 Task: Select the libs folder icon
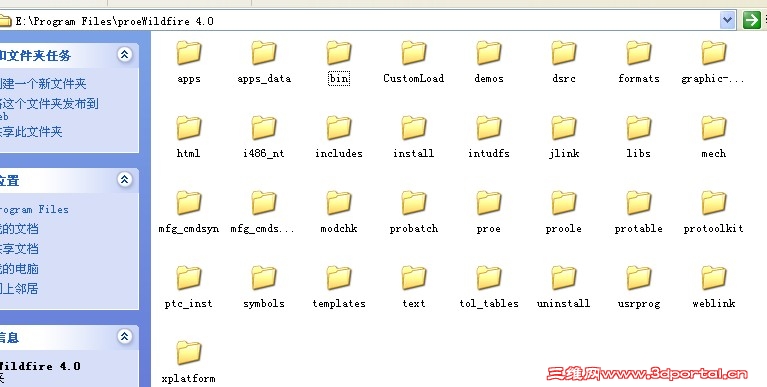tap(639, 128)
